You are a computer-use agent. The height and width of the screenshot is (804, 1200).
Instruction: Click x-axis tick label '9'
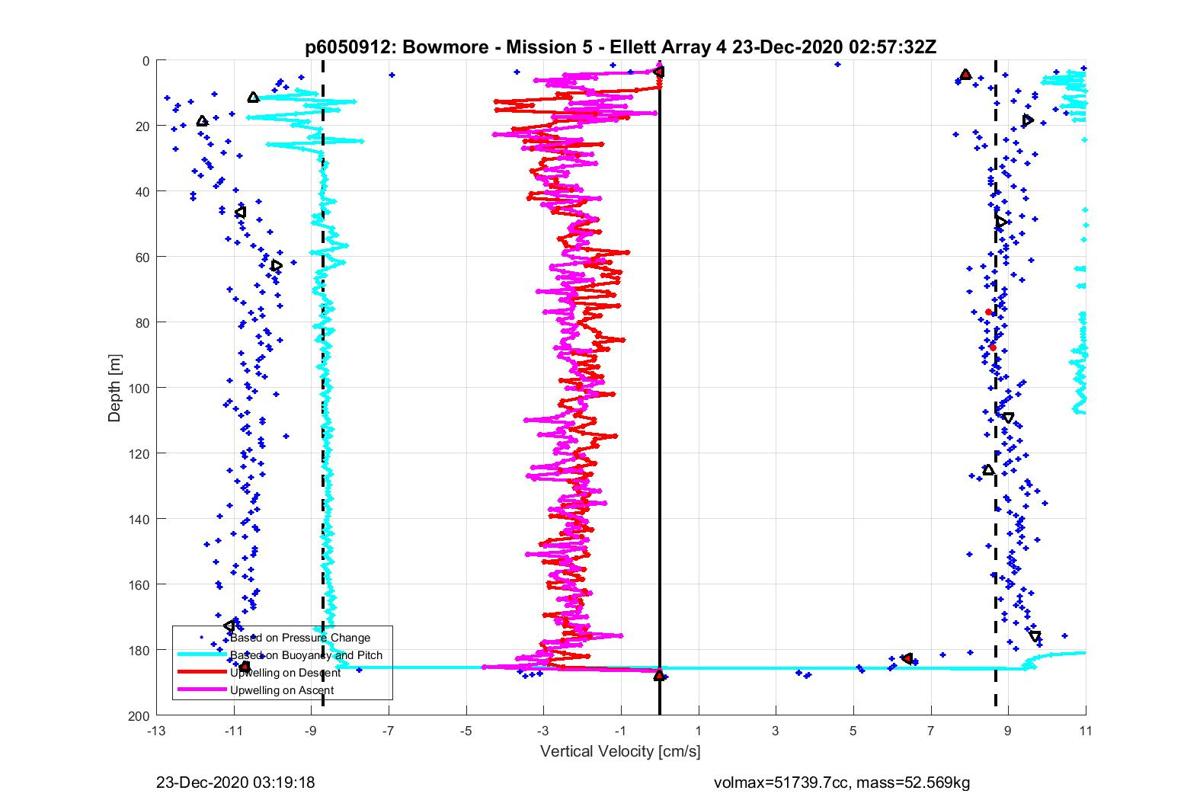point(1008,732)
